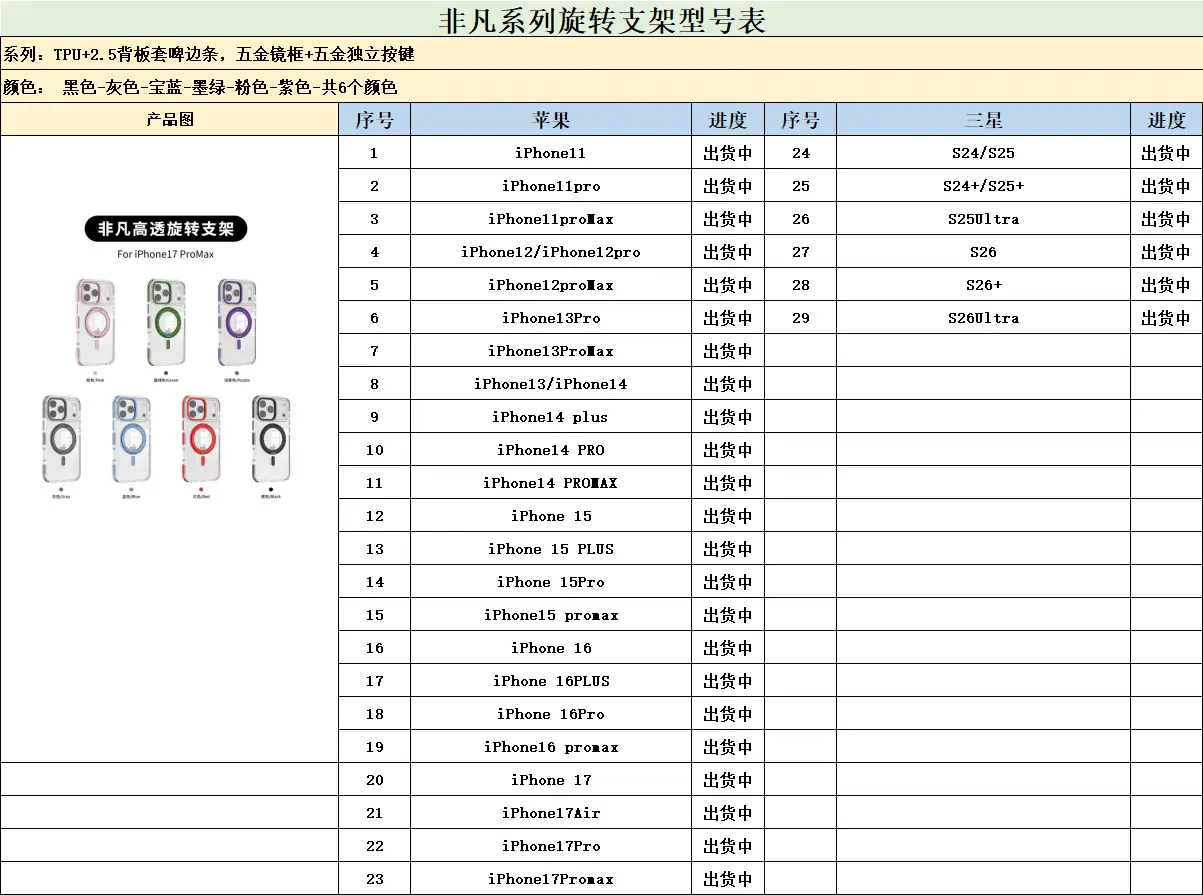Select the S25Ultra cell
This screenshot has height=895, width=1203.
pyautogui.click(x=983, y=219)
